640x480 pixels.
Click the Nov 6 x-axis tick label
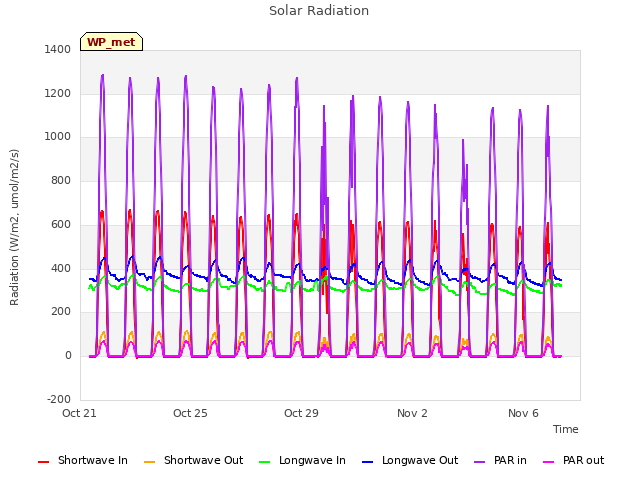[x=523, y=413]
